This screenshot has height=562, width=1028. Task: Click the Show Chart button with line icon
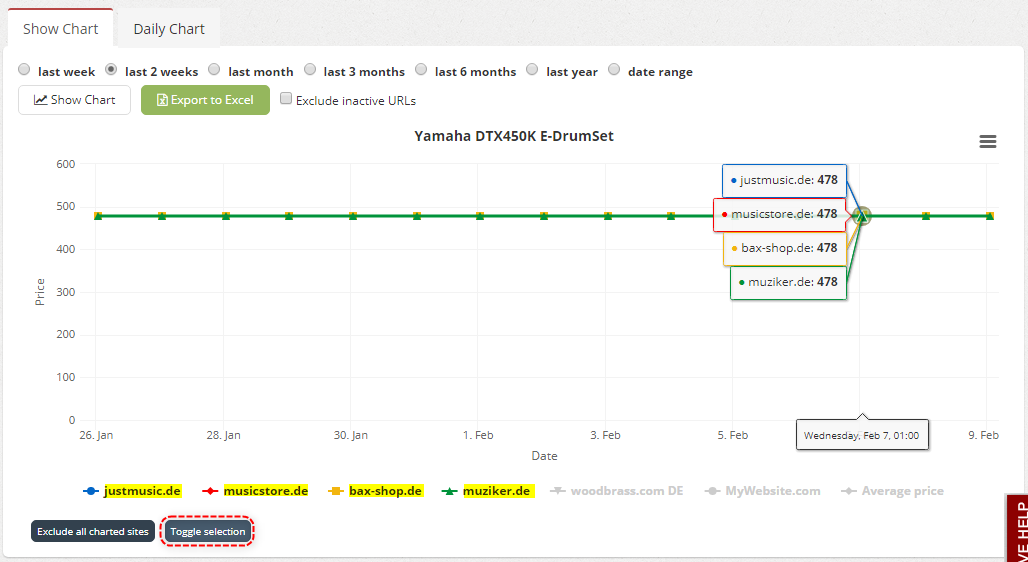coord(74,100)
